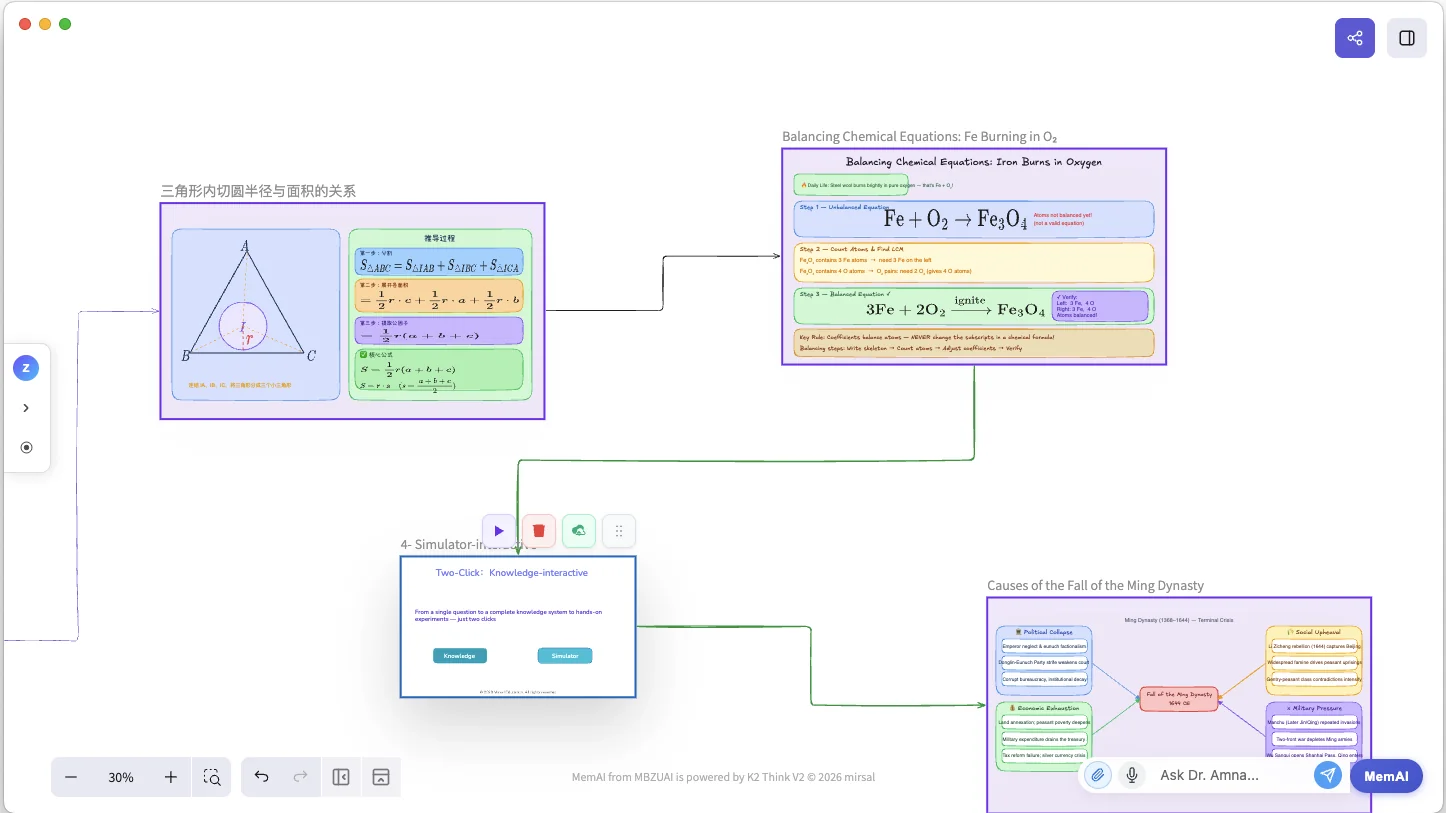Click the 推导过程 derivation panel heading
The height and width of the screenshot is (813, 1446).
[x=440, y=238]
